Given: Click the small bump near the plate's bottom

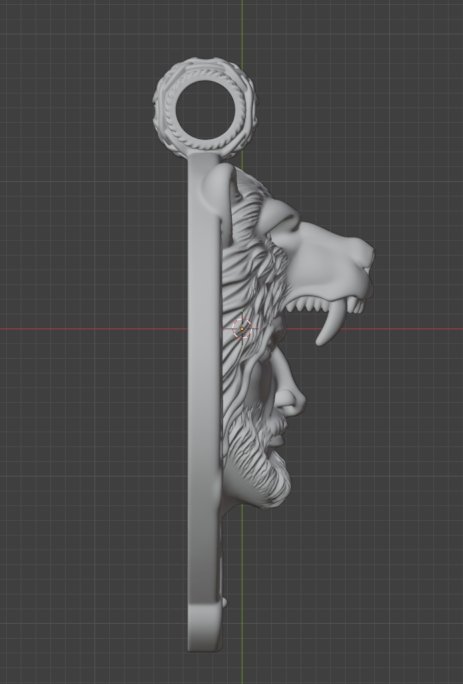Looking at the screenshot, I should (x=224, y=603).
